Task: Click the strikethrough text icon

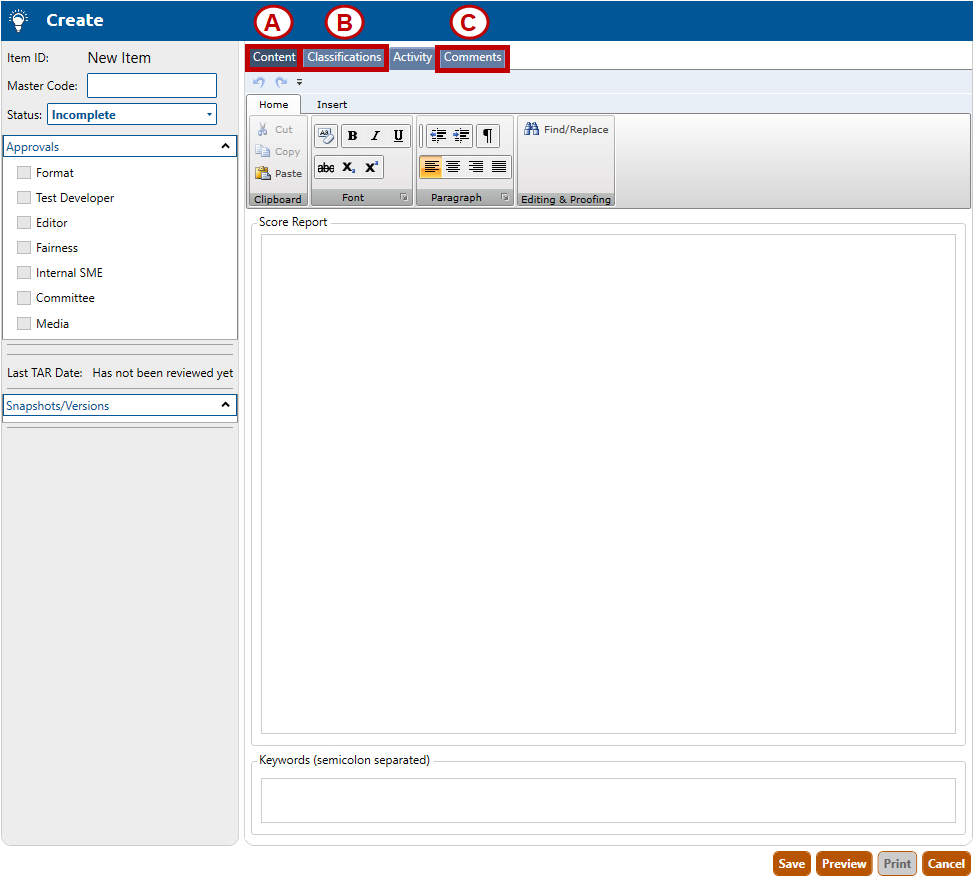Action: click(326, 168)
